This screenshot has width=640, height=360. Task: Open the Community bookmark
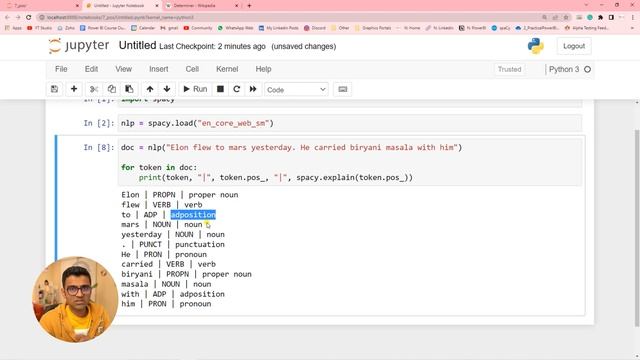point(198,28)
